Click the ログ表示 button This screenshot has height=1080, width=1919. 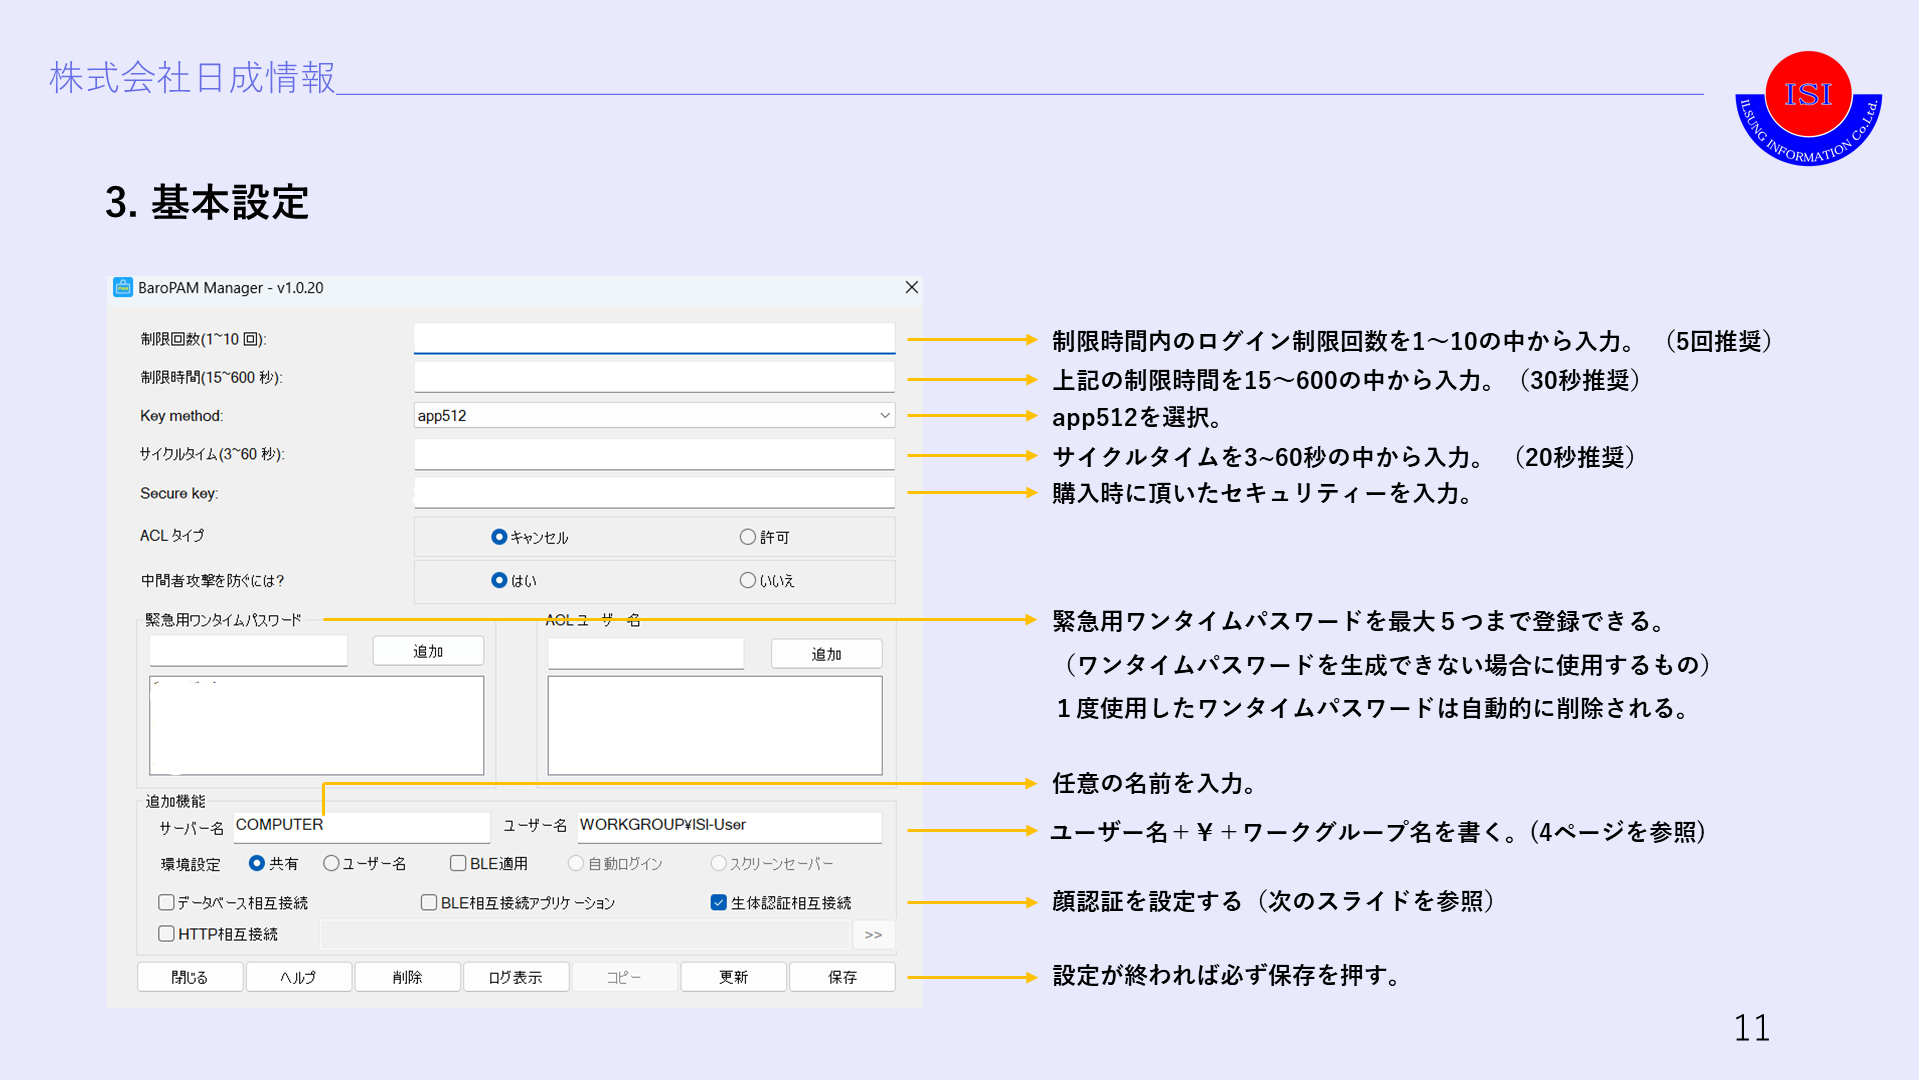tap(516, 977)
